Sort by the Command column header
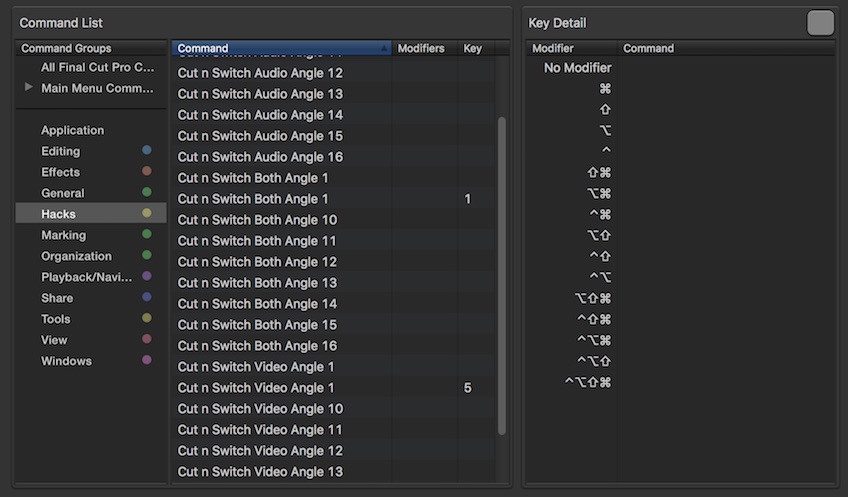Viewport: 848px width, 497px height. click(x=280, y=48)
